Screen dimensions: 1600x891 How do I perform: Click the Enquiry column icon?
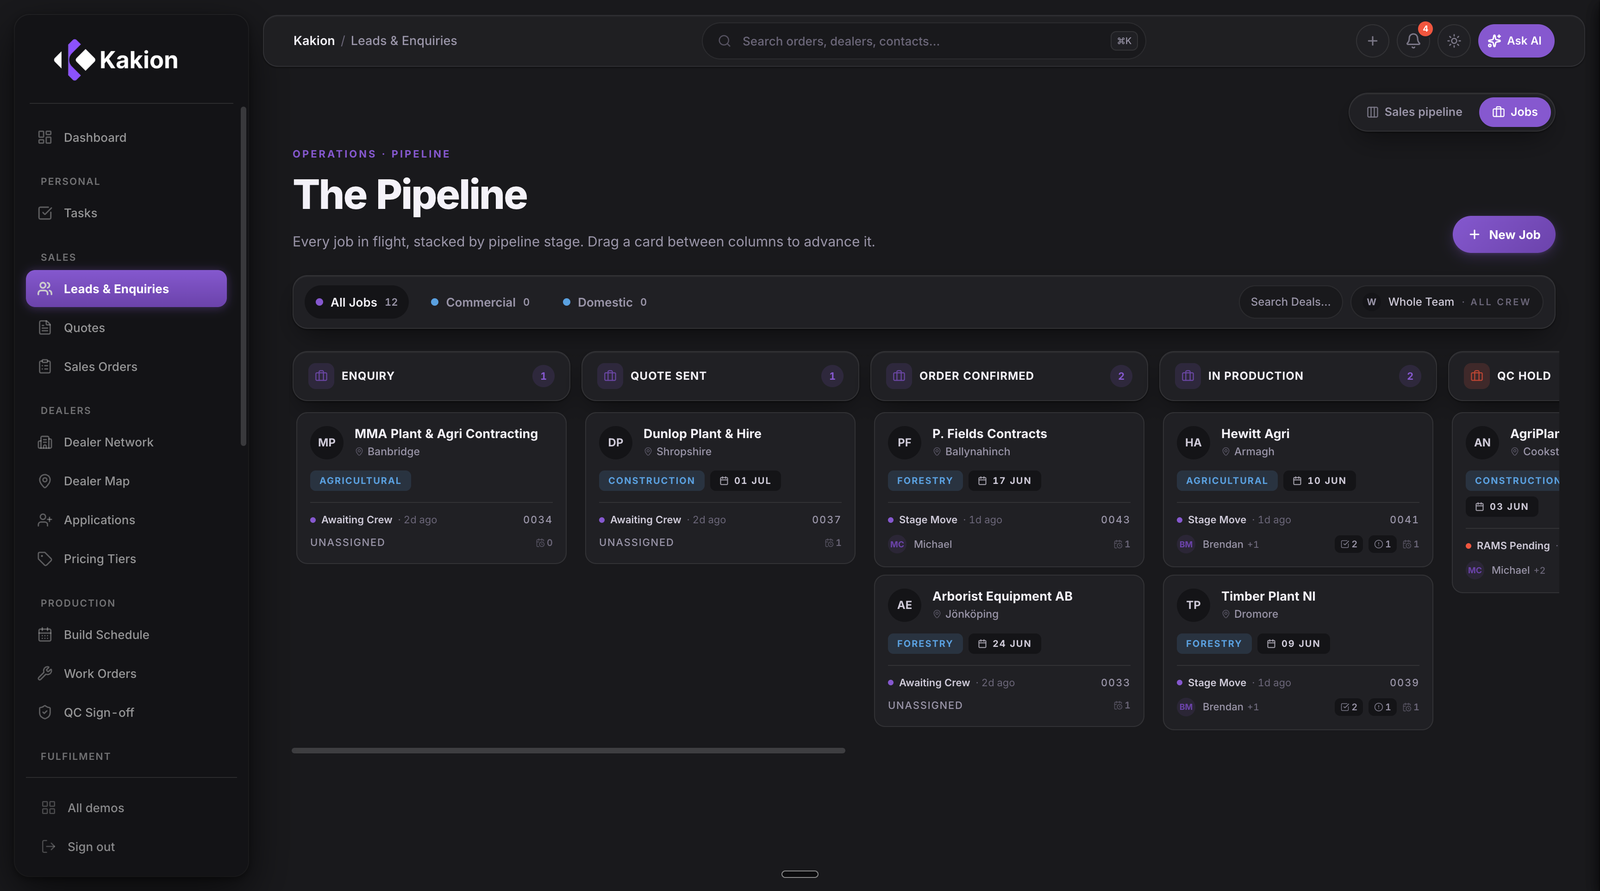[321, 376]
